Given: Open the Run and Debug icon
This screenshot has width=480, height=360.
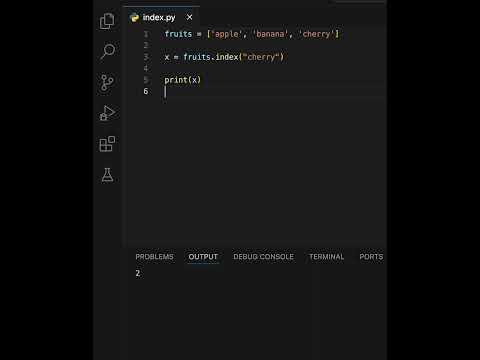Looking at the screenshot, I should tap(107, 113).
